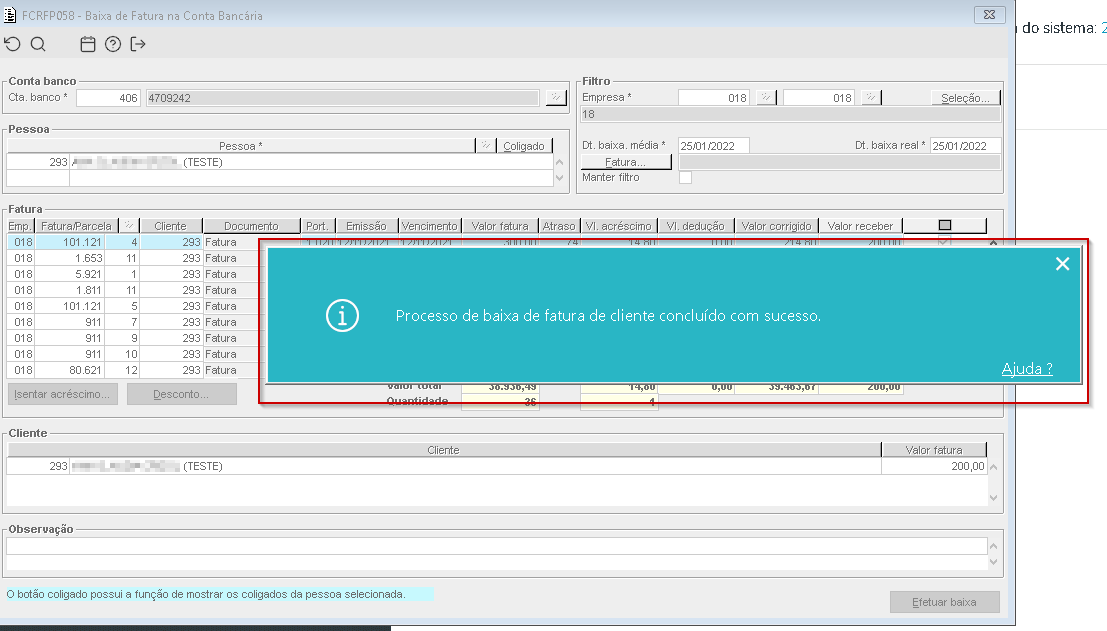
Task: Click Cta. banco code field 406
Action: click(108, 97)
